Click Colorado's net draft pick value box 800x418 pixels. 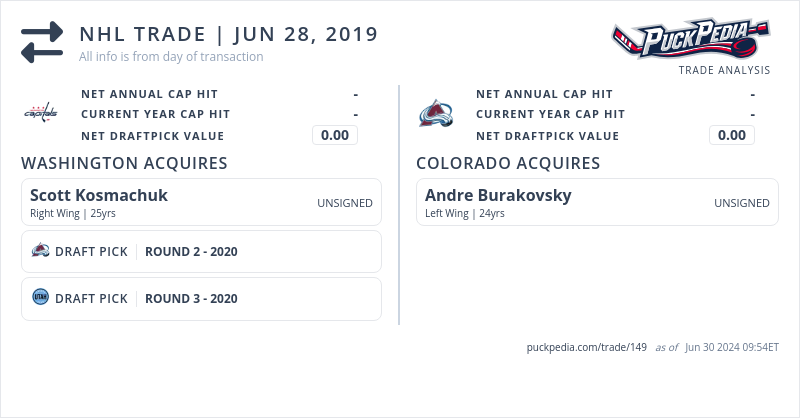(732, 136)
